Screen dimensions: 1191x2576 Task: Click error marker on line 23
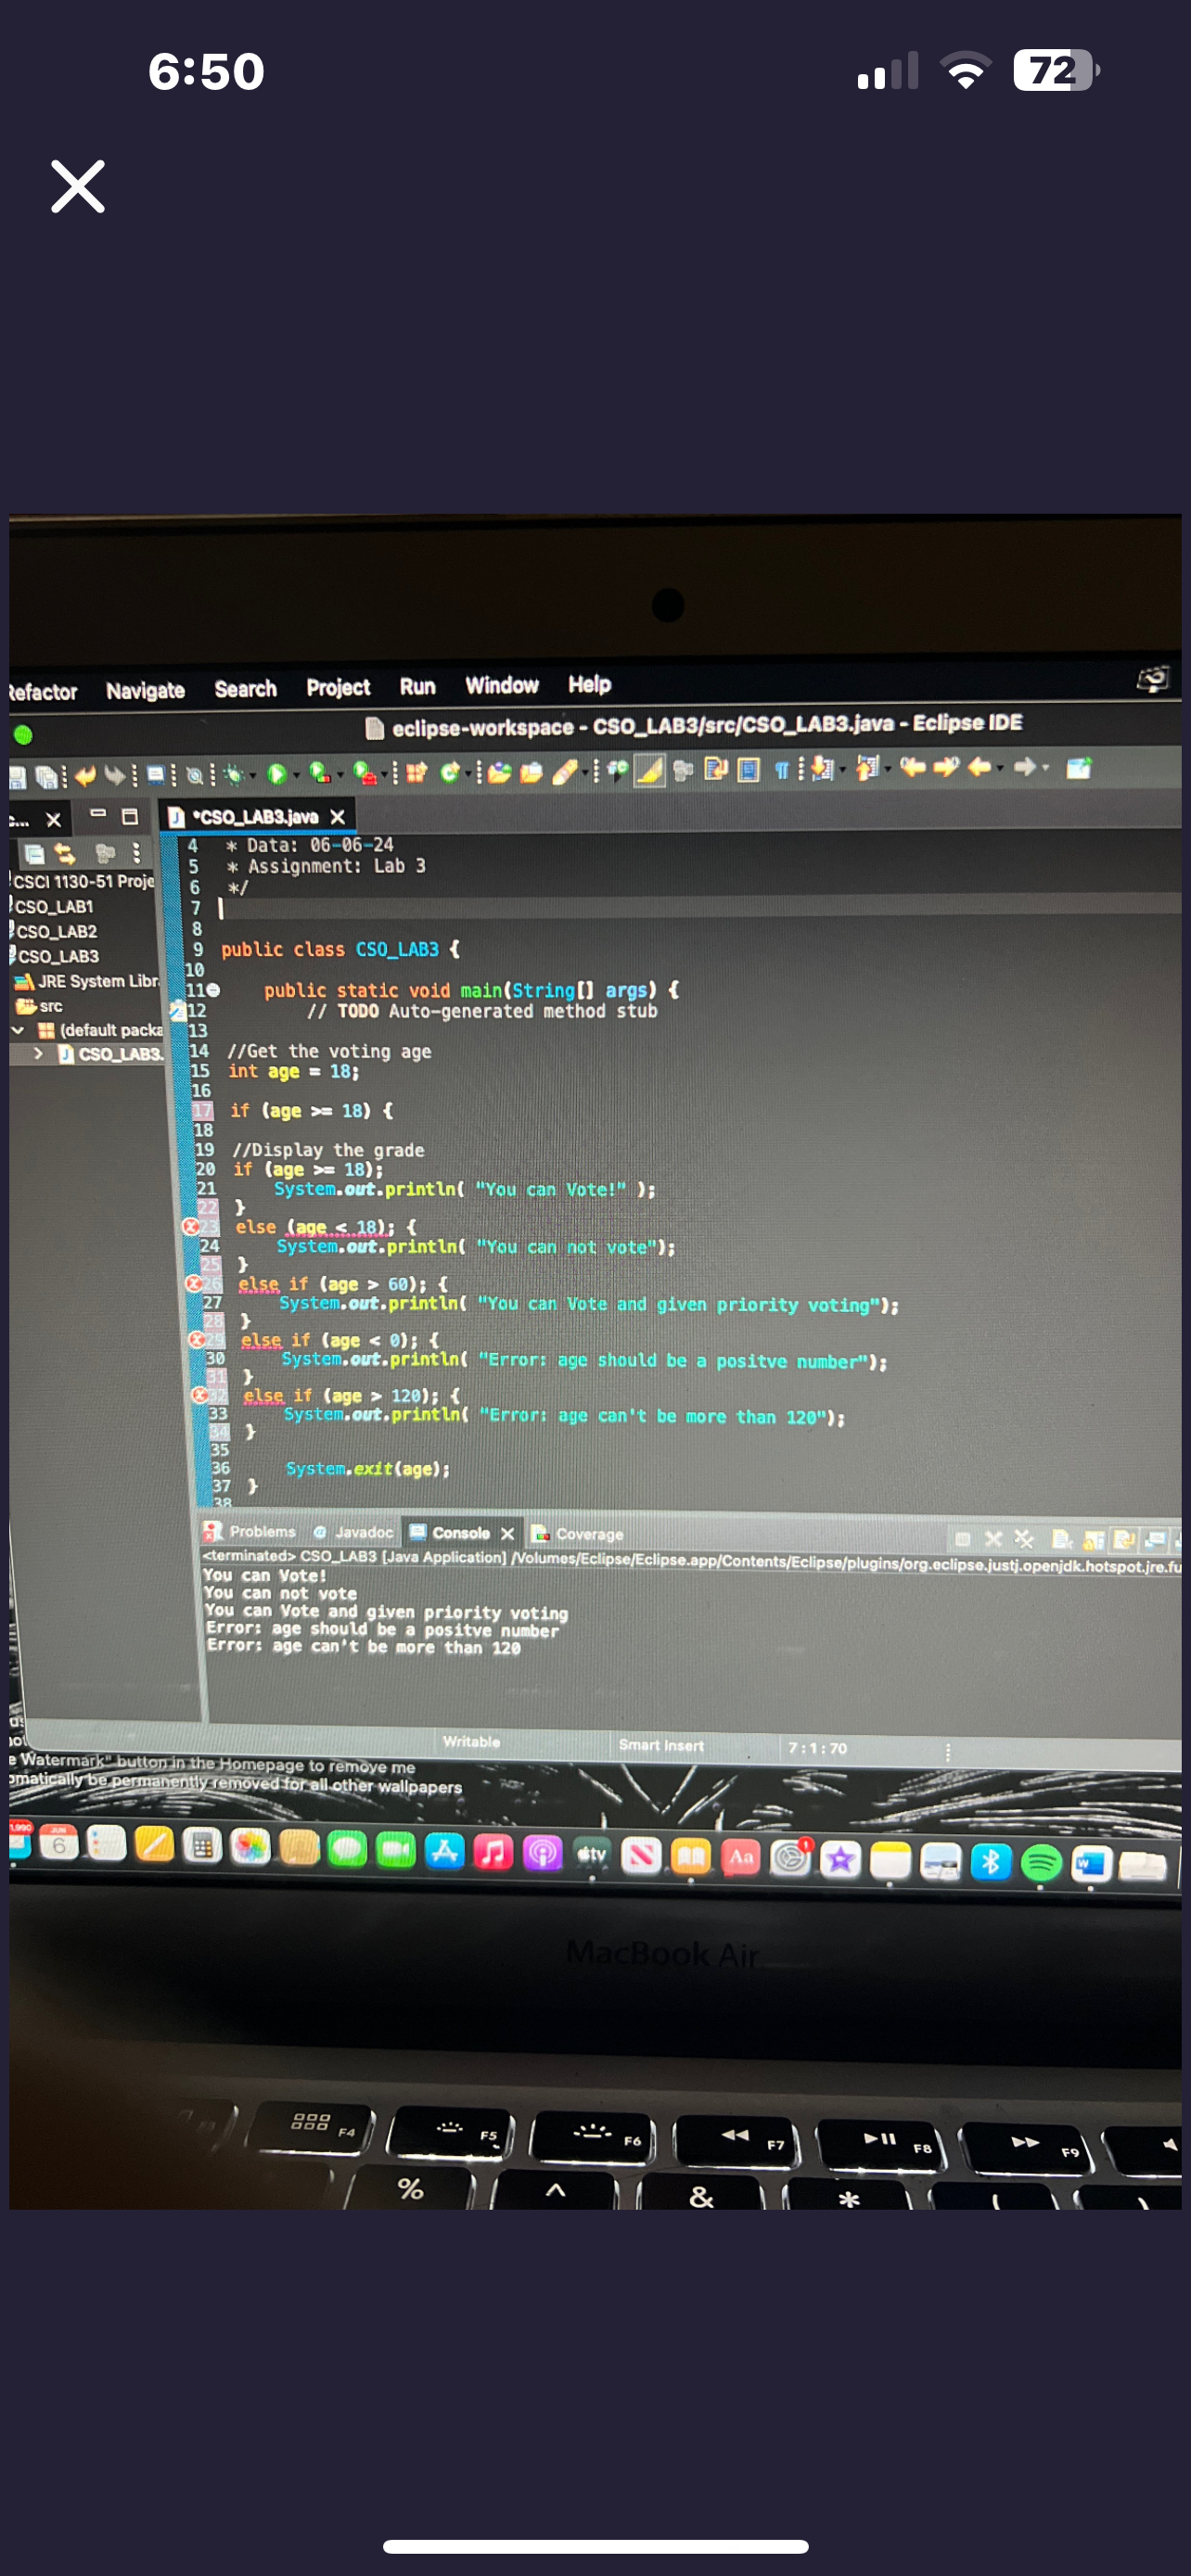(x=189, y=1226)
